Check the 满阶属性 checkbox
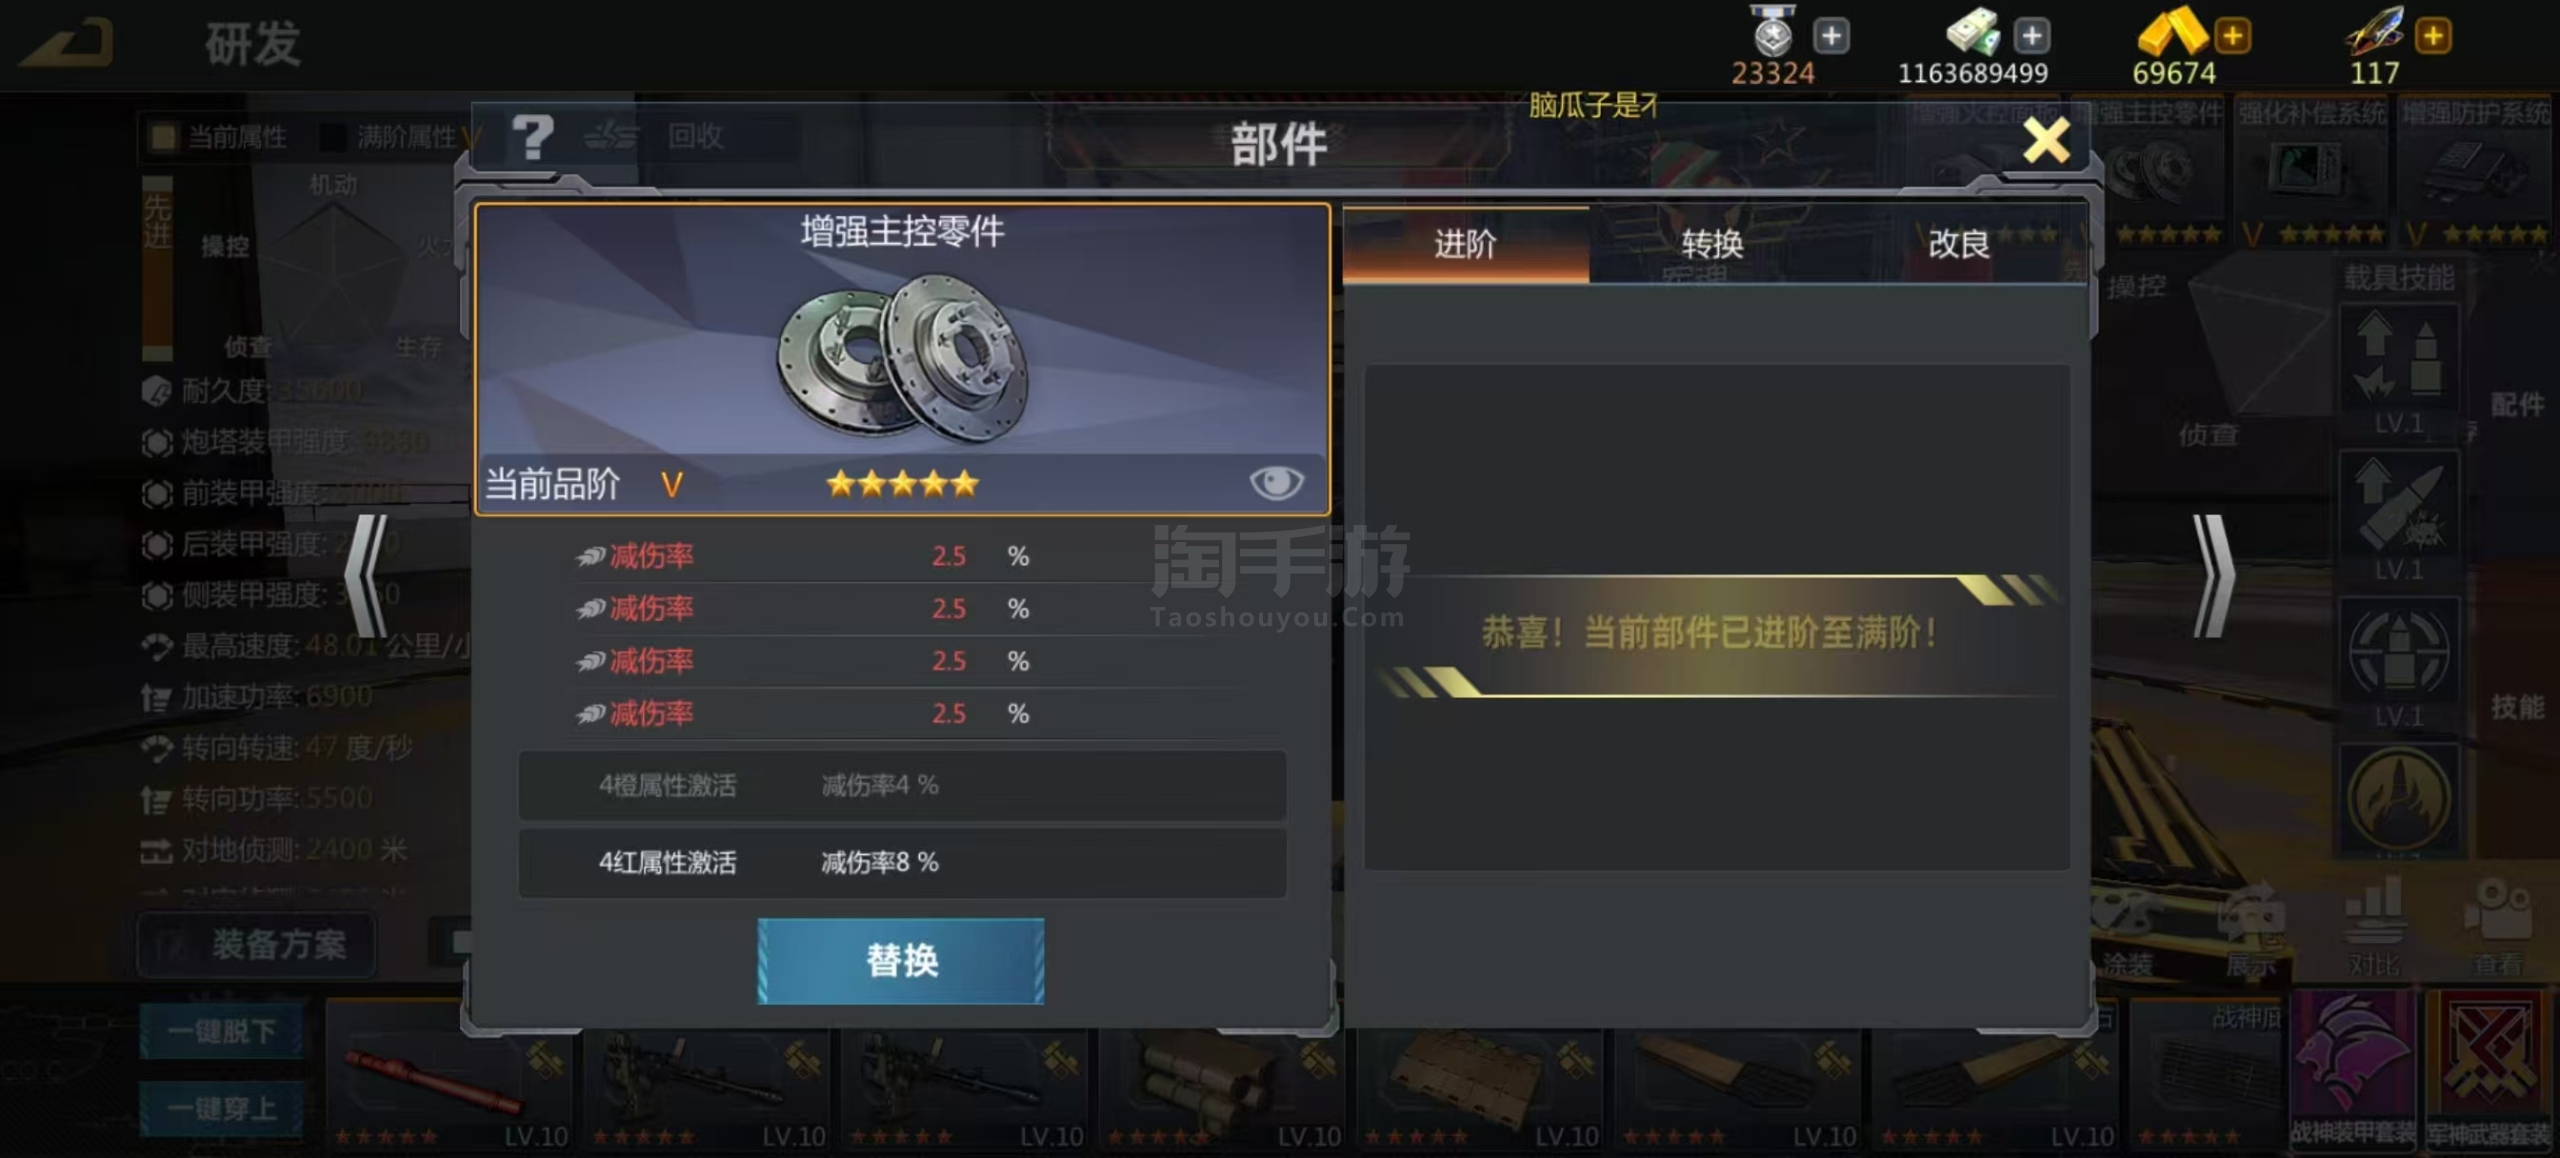 (332, 137)
